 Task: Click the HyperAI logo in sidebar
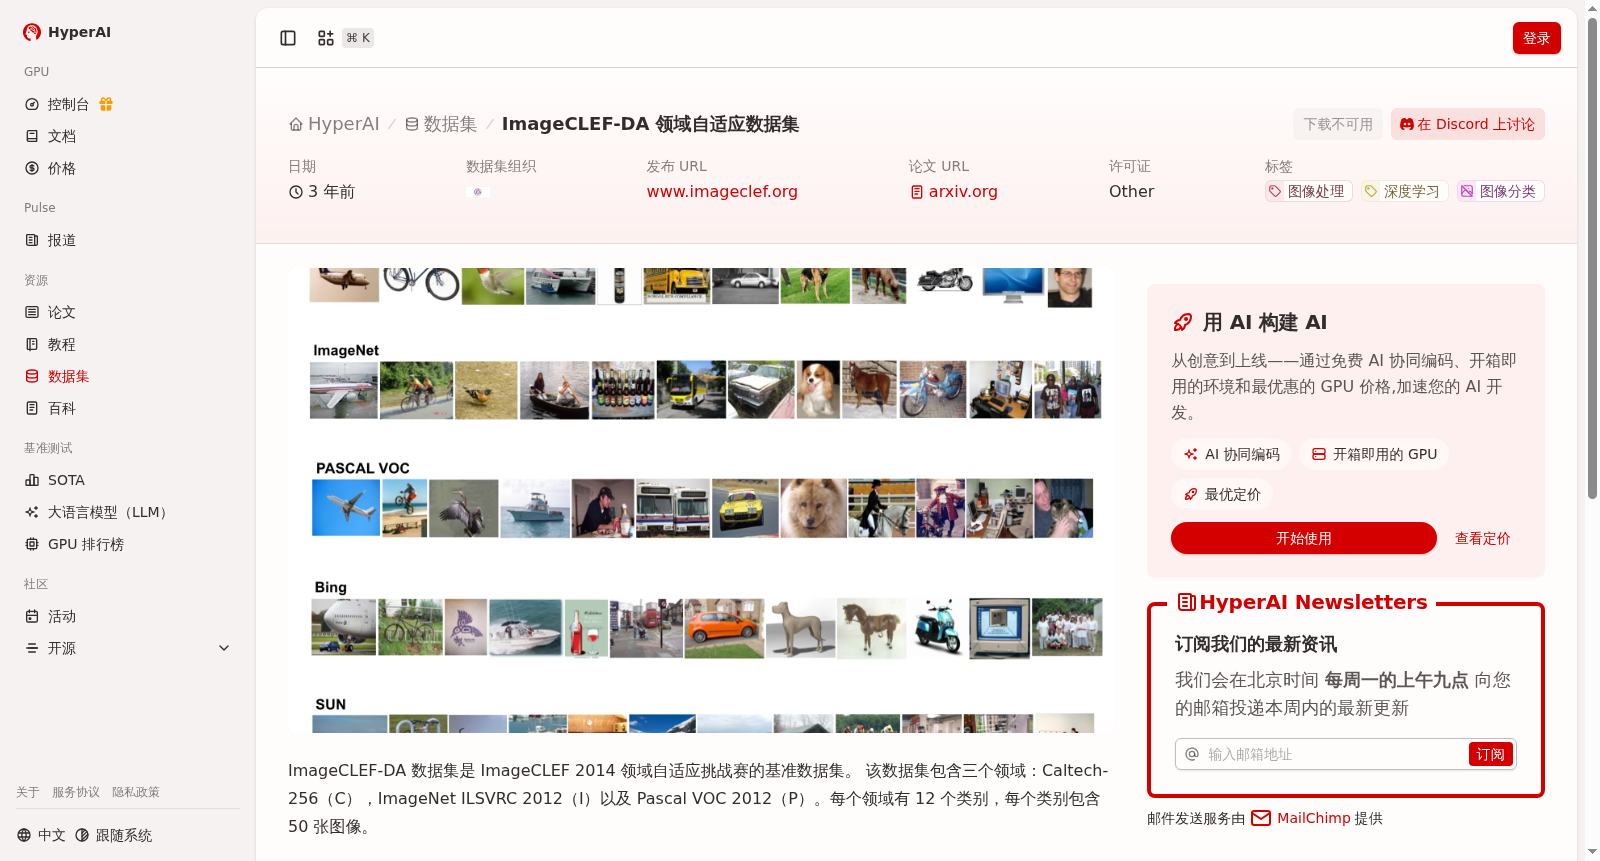(67, 32)
